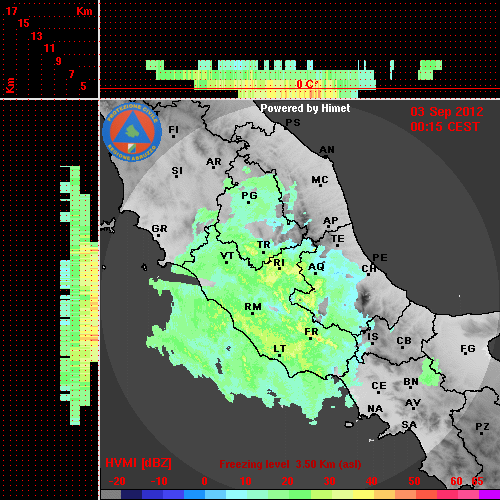Click the 40 value on dBZ scale
The image size is (500, 500).
tap(372, 481)
